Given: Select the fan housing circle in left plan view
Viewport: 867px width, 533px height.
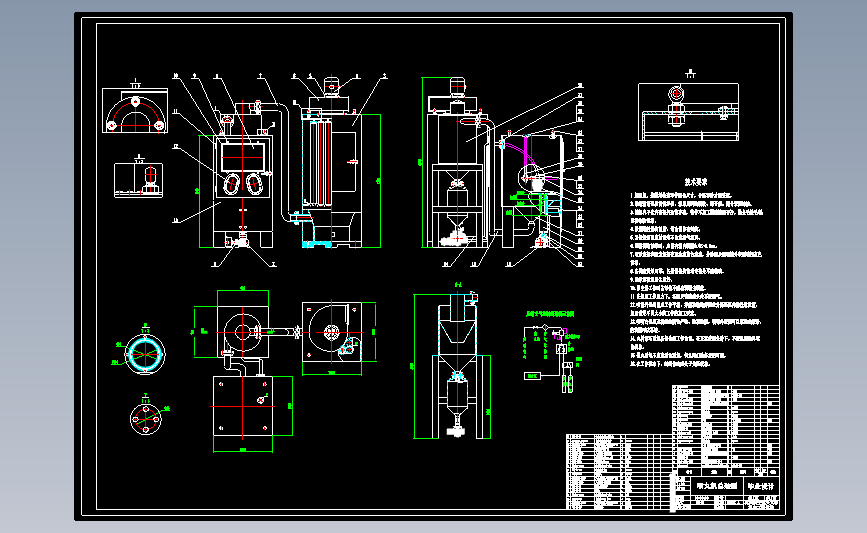Looking at the screenshot, I should 242,332.
